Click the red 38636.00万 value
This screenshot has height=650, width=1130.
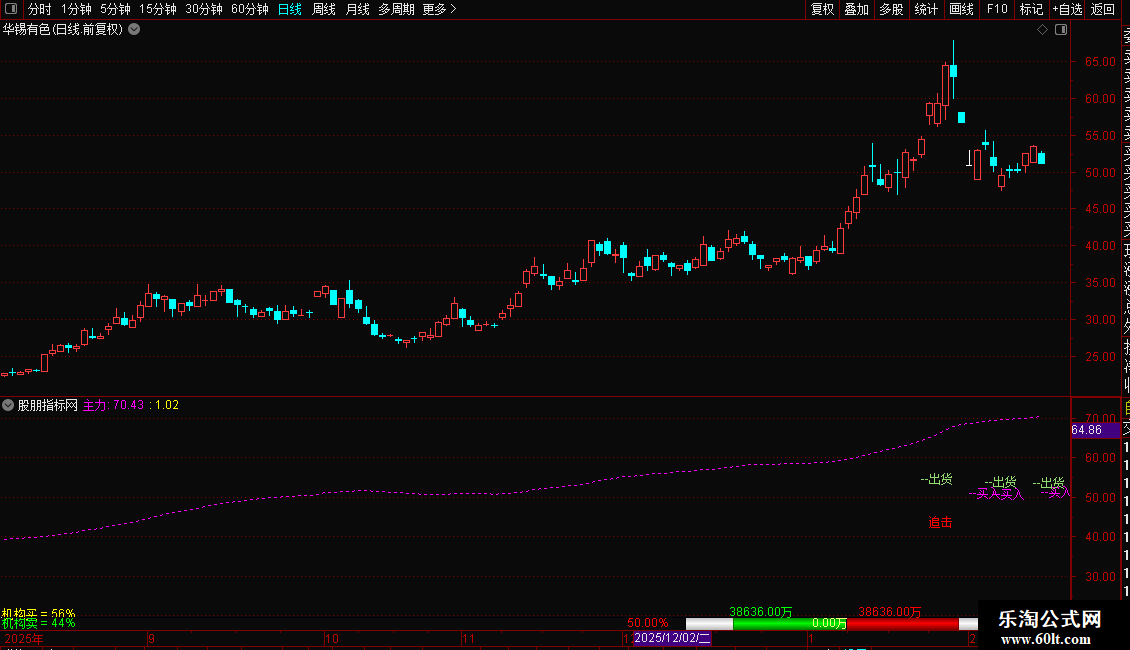(x=890, y=612)
